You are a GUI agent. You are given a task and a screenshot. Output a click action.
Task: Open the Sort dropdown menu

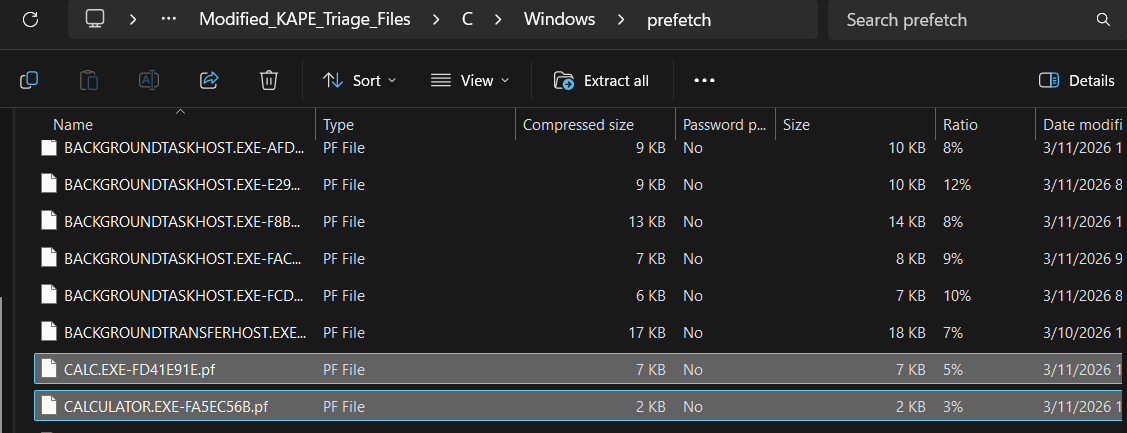(360, 81)
